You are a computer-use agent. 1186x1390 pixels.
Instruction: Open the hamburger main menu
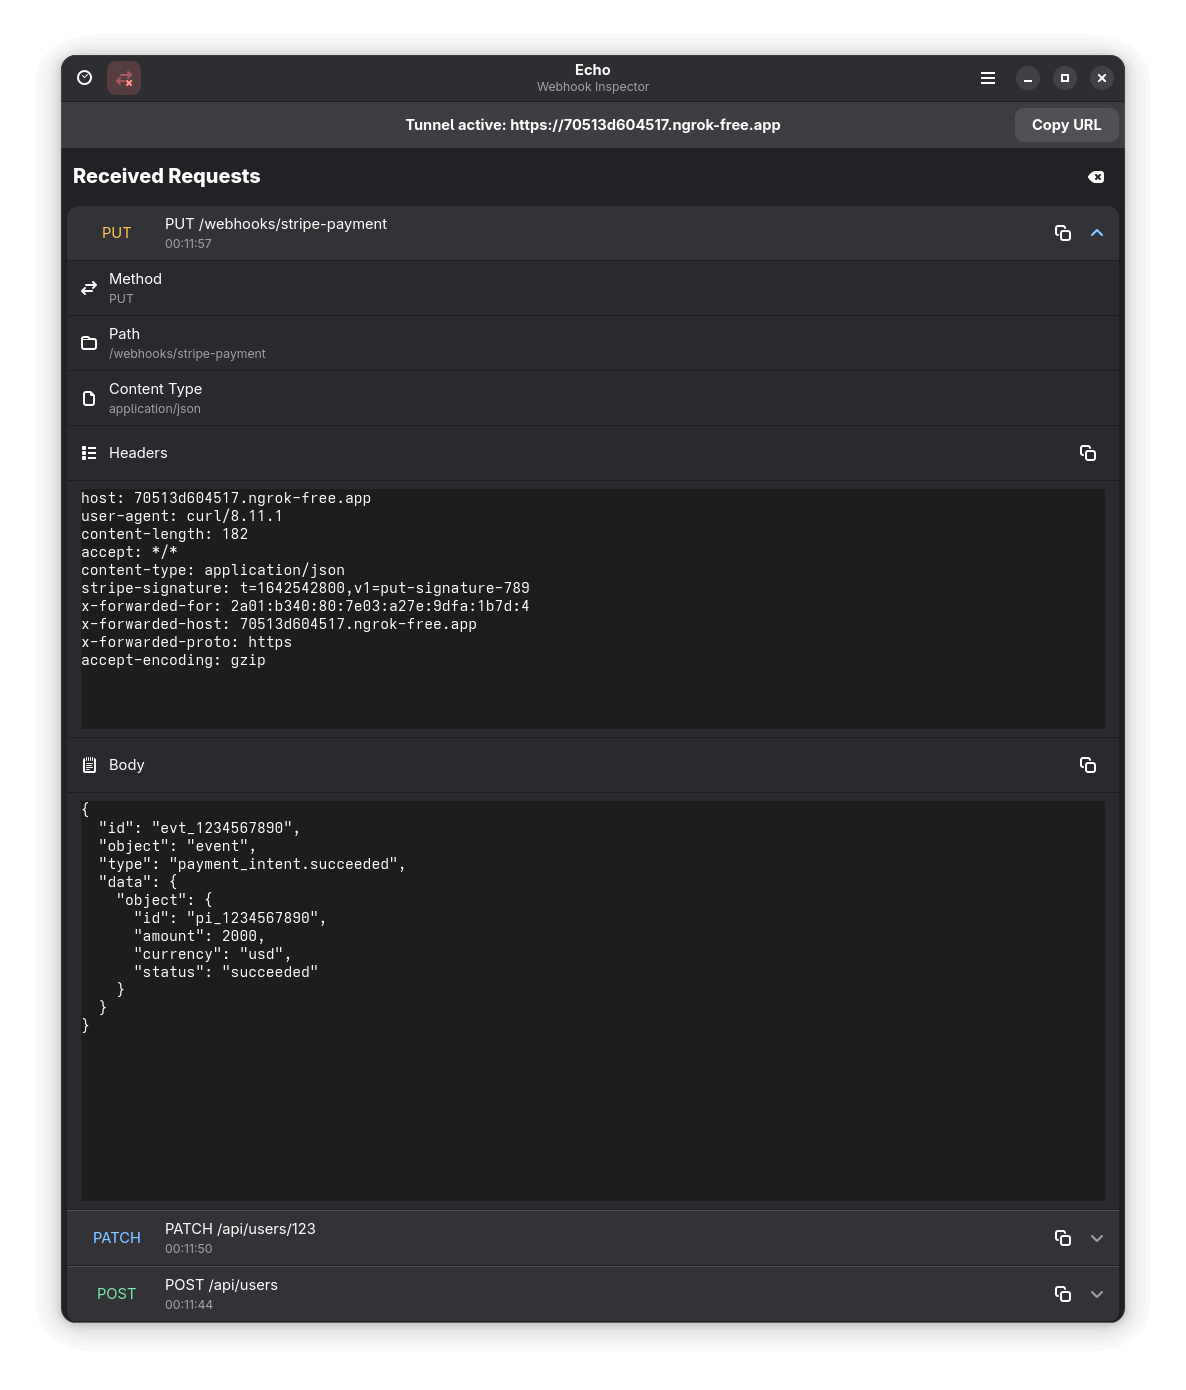[988, 78]
